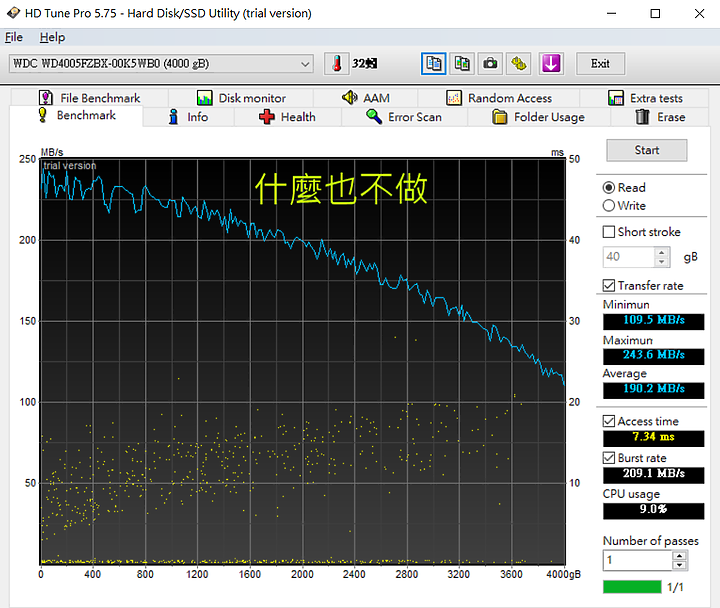Click copy info to clipboard icon
720x608 pixels.
pyautogui.click(x=433, y=64)
